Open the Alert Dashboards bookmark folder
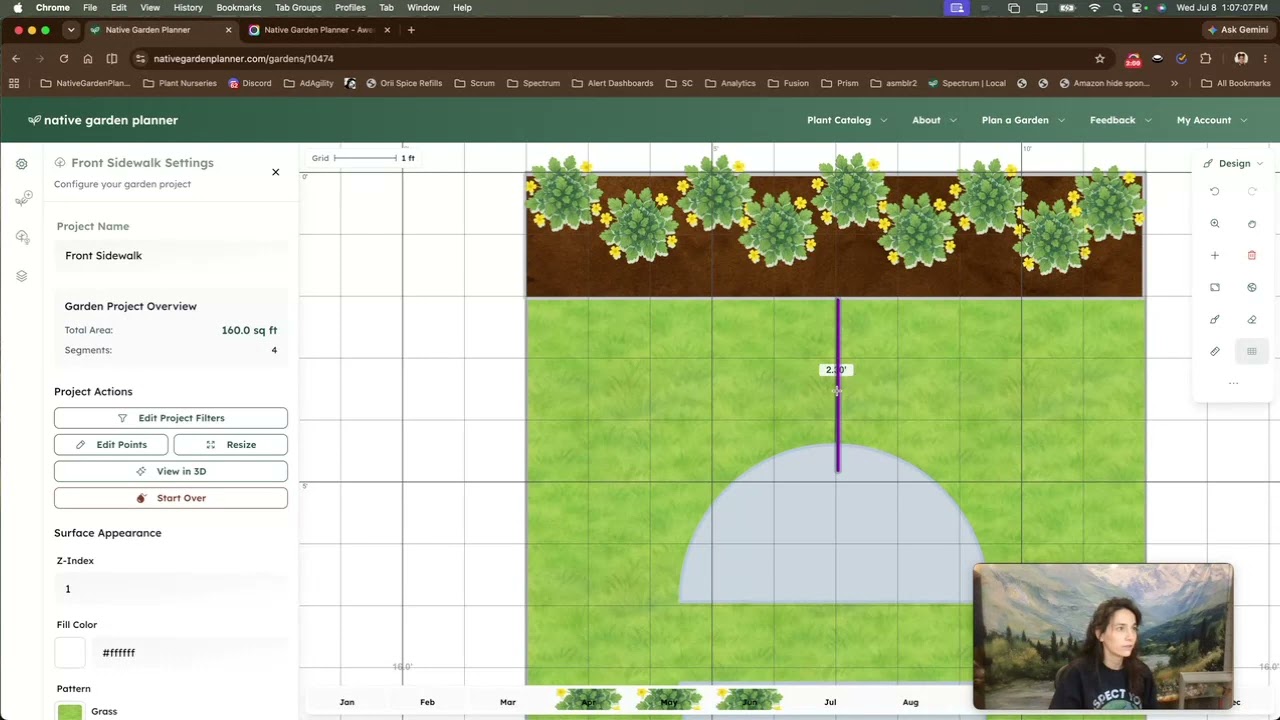 tap(612, 83)
